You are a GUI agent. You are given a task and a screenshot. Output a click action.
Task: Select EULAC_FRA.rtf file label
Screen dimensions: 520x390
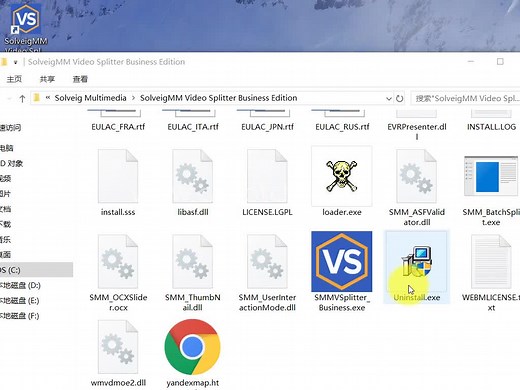[118, 127]
